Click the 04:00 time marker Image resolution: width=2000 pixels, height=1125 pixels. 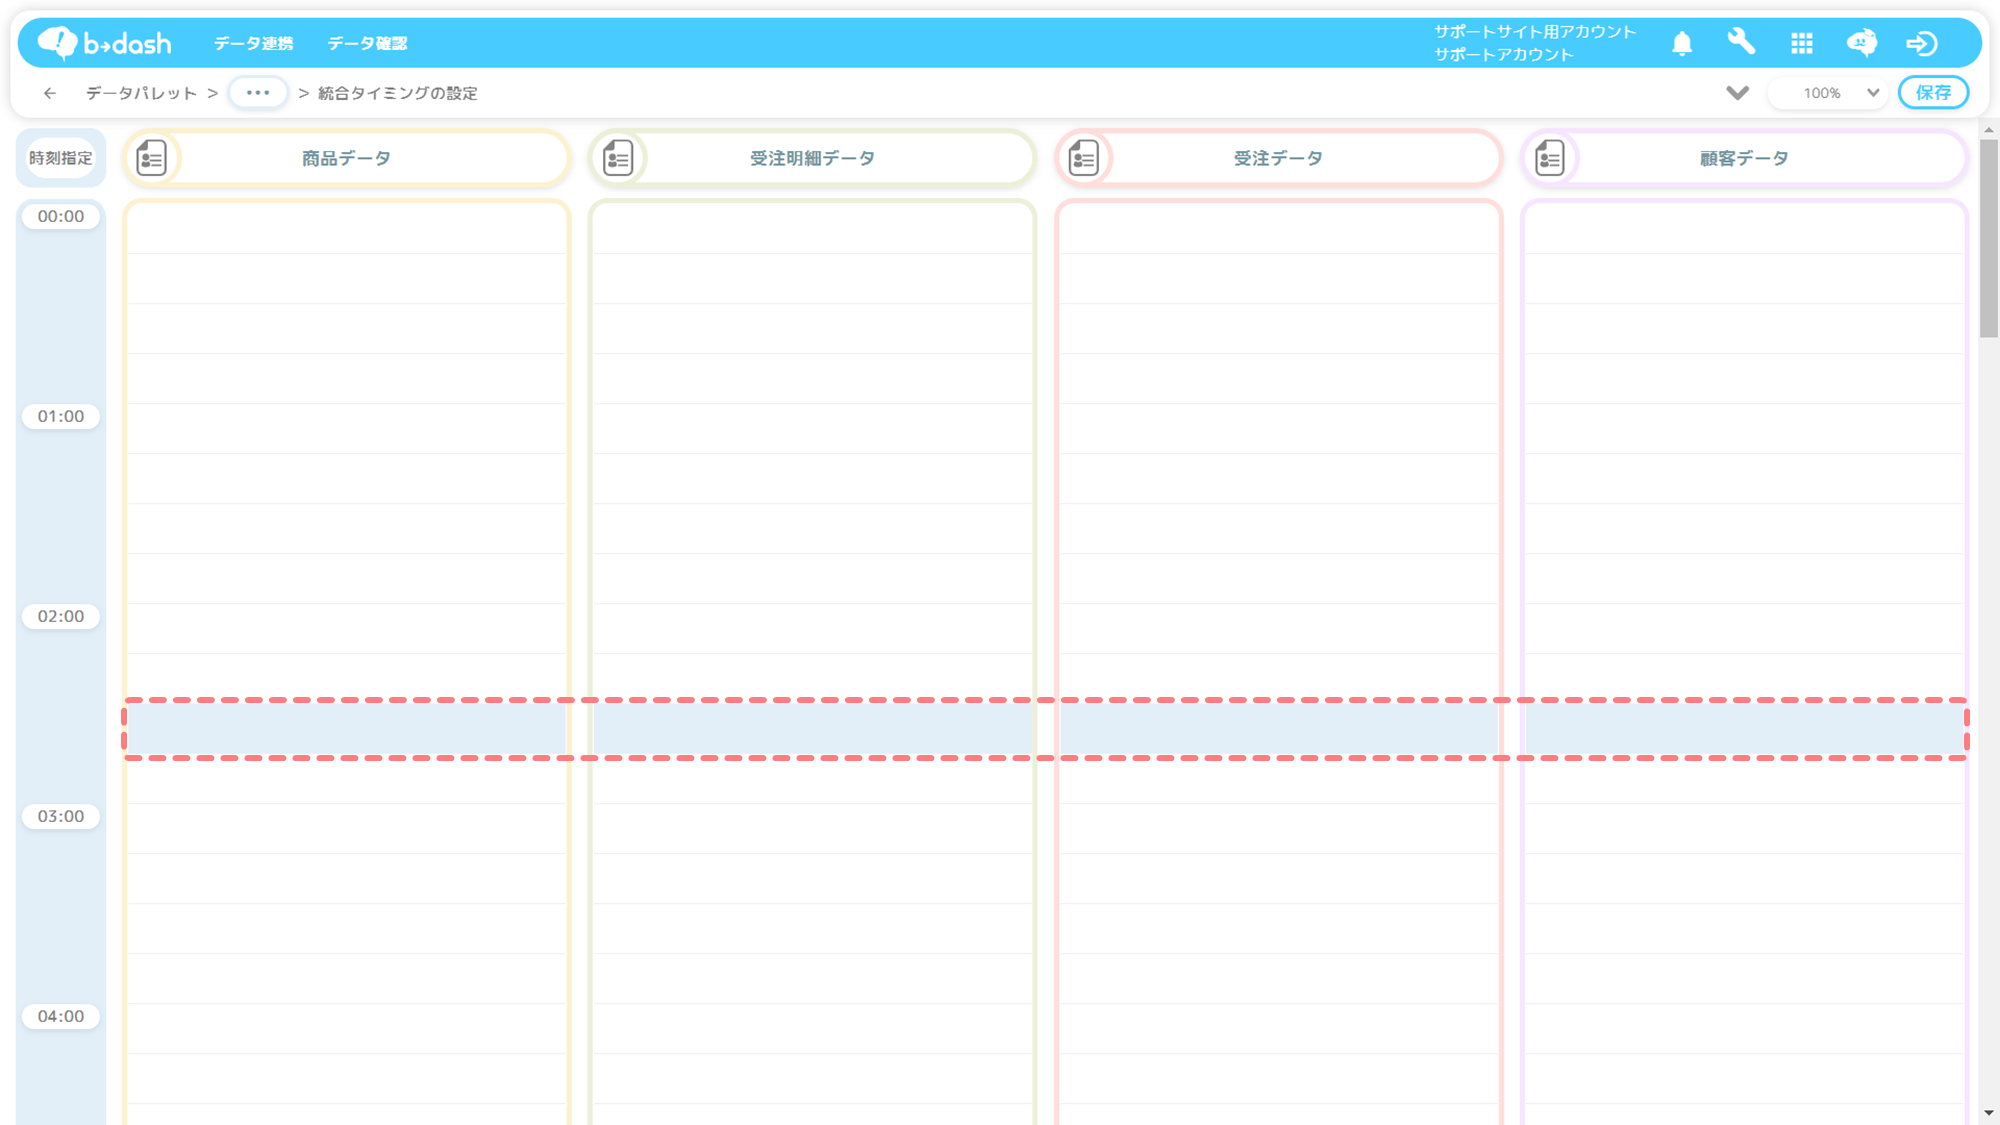click(61, 1016)
